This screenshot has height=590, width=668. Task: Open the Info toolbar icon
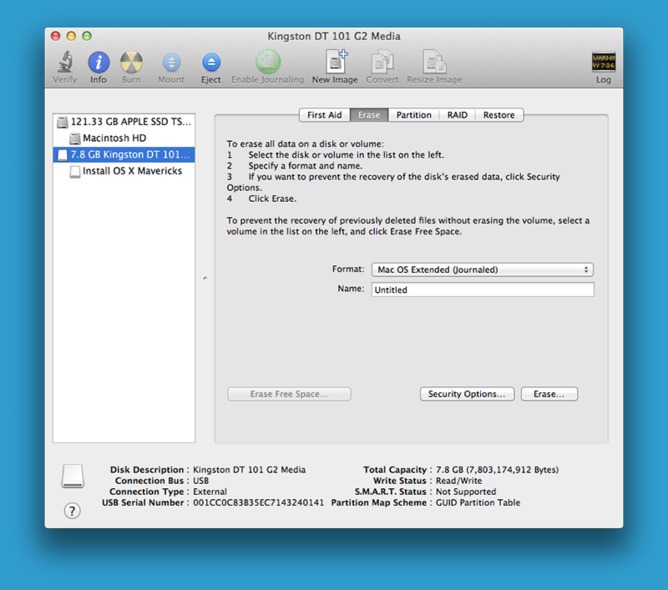click(98, 62)
